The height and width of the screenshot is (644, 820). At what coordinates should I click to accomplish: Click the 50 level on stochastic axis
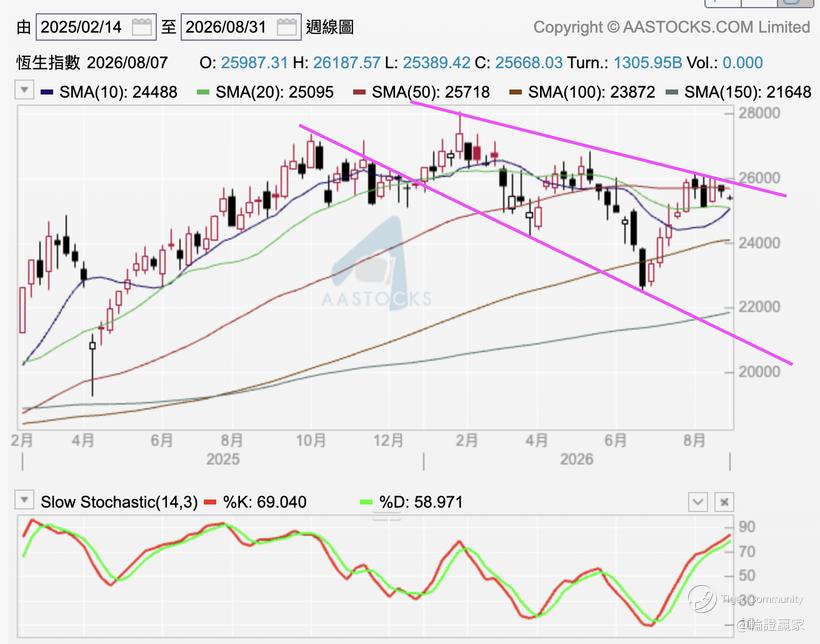click(x=747, y=575)
